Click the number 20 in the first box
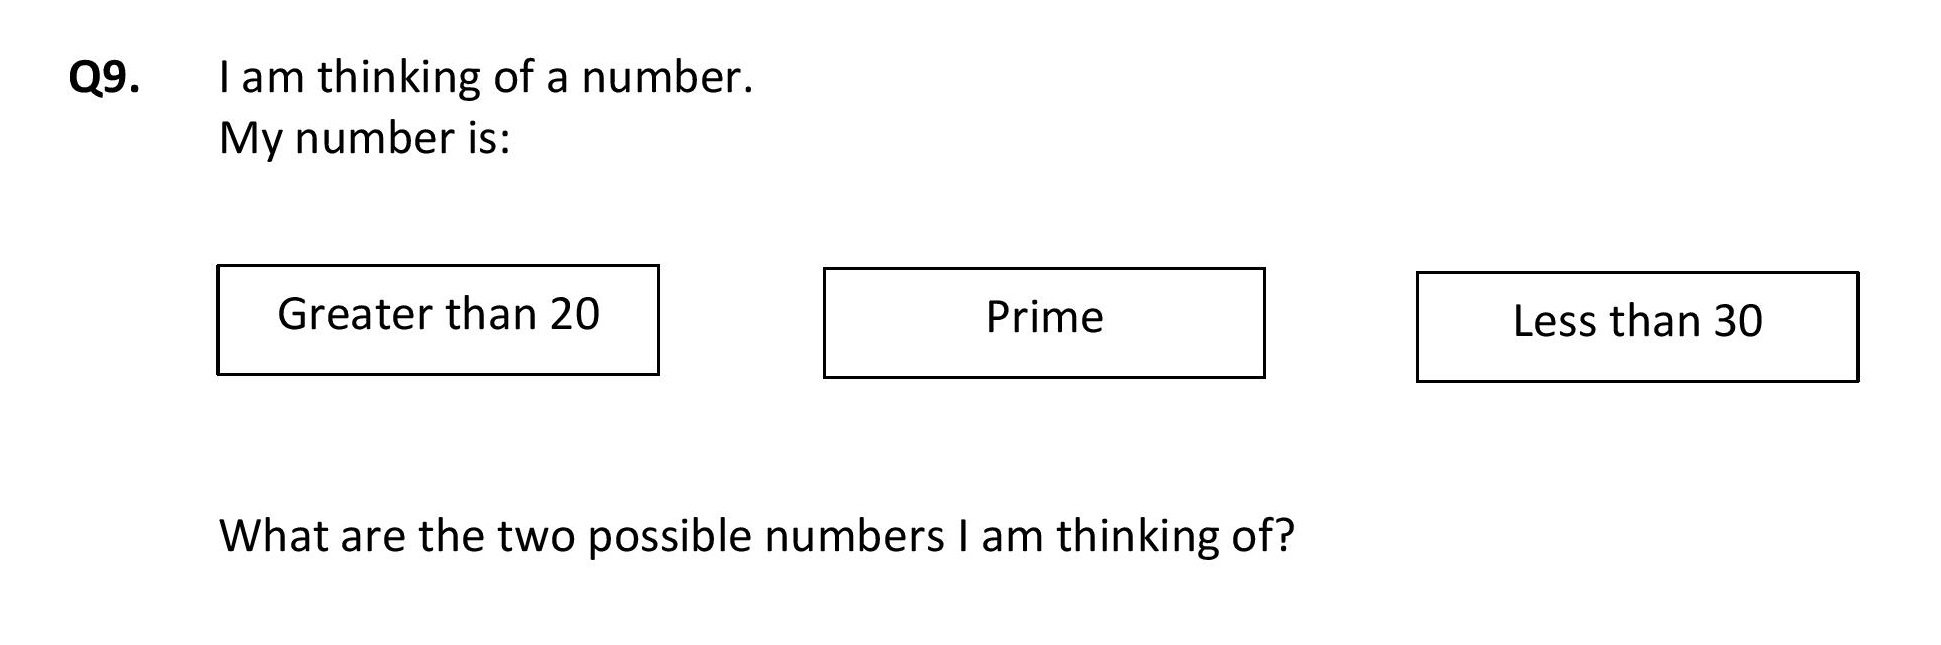Image resolution: width=1941 pixels, height=645 pixels. (x=574, y=314)
